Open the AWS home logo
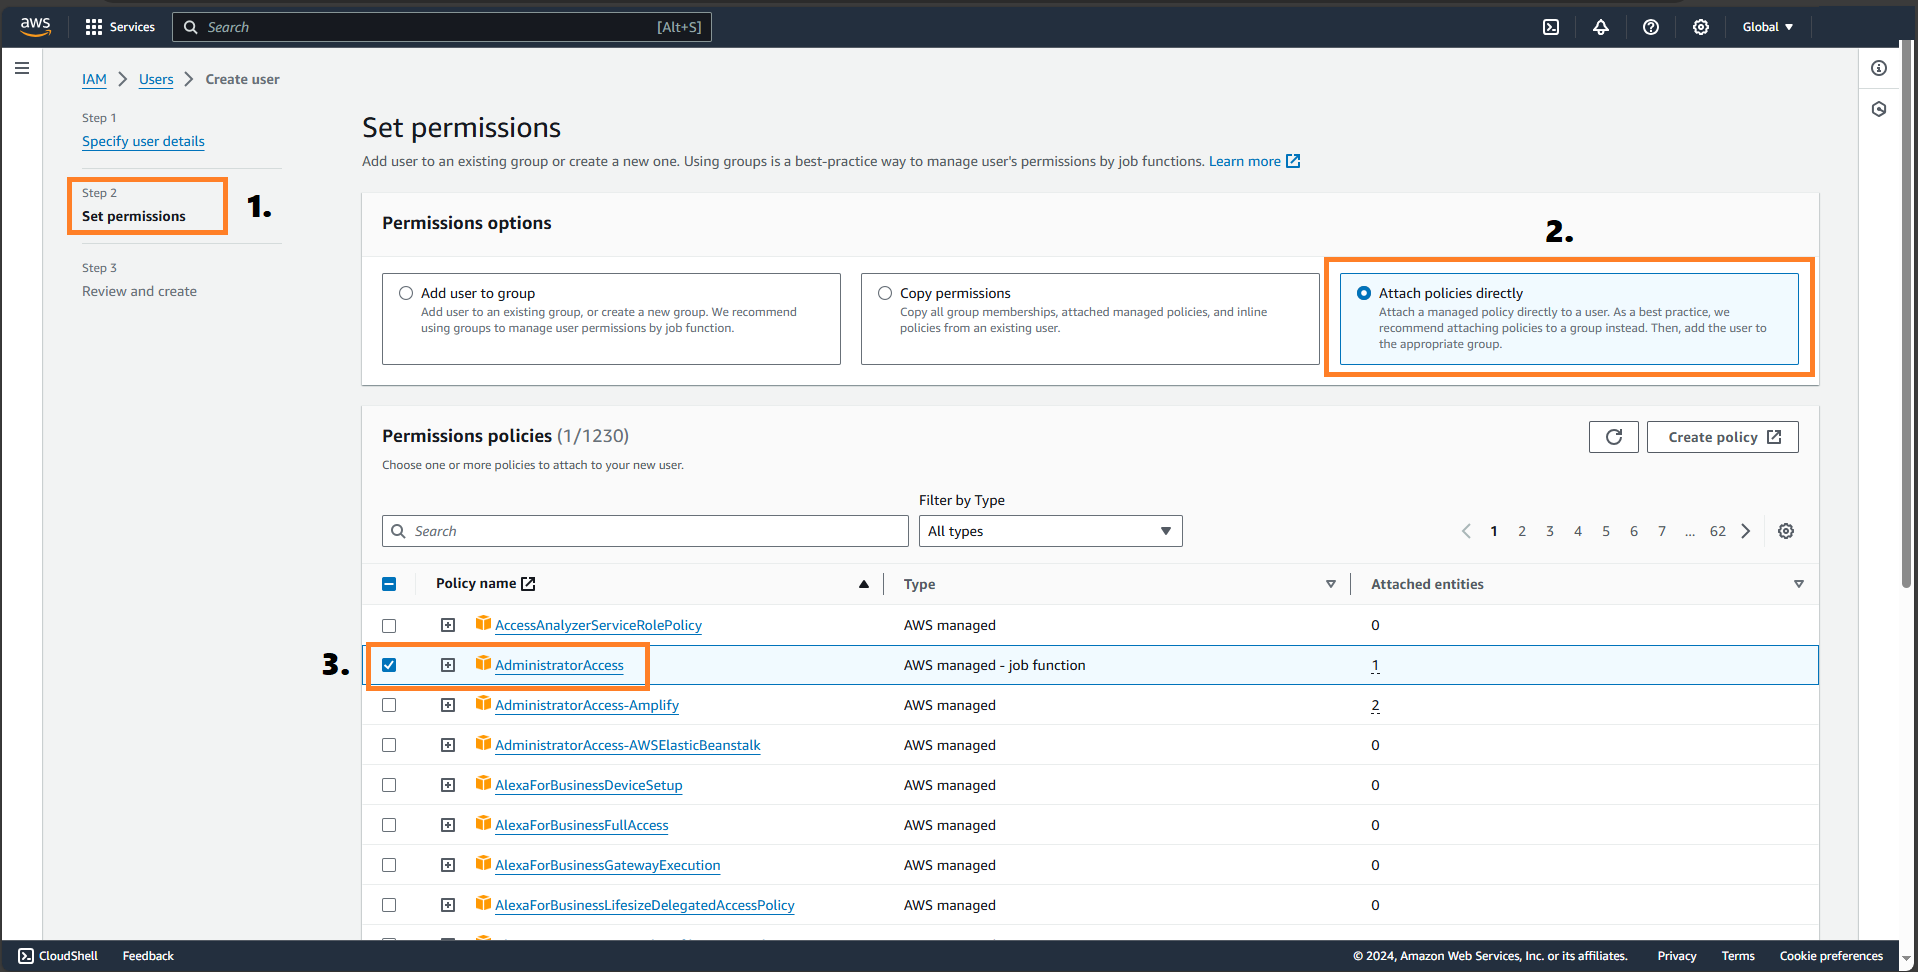Screen dimensions: 1920x972 click(x=35, y=27)
